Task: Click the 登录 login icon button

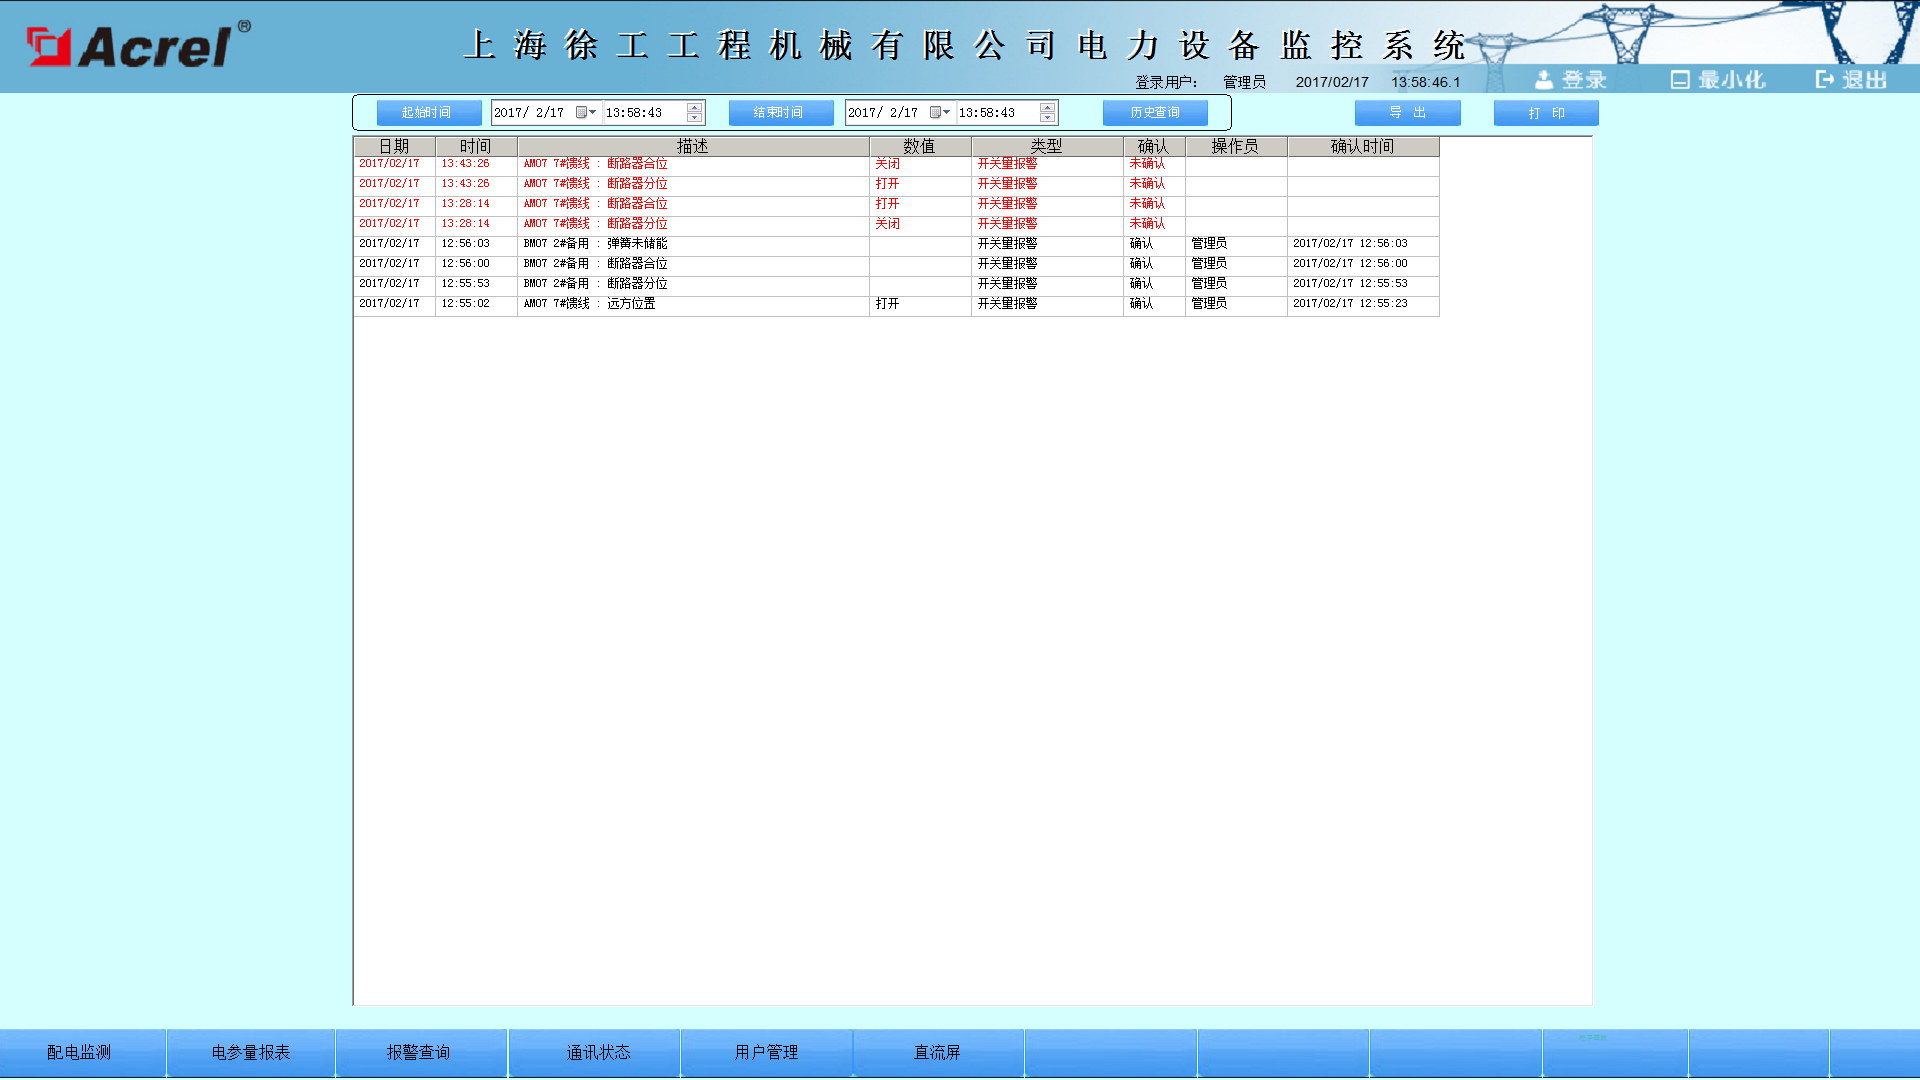Action: click(x=1570, y=80)
